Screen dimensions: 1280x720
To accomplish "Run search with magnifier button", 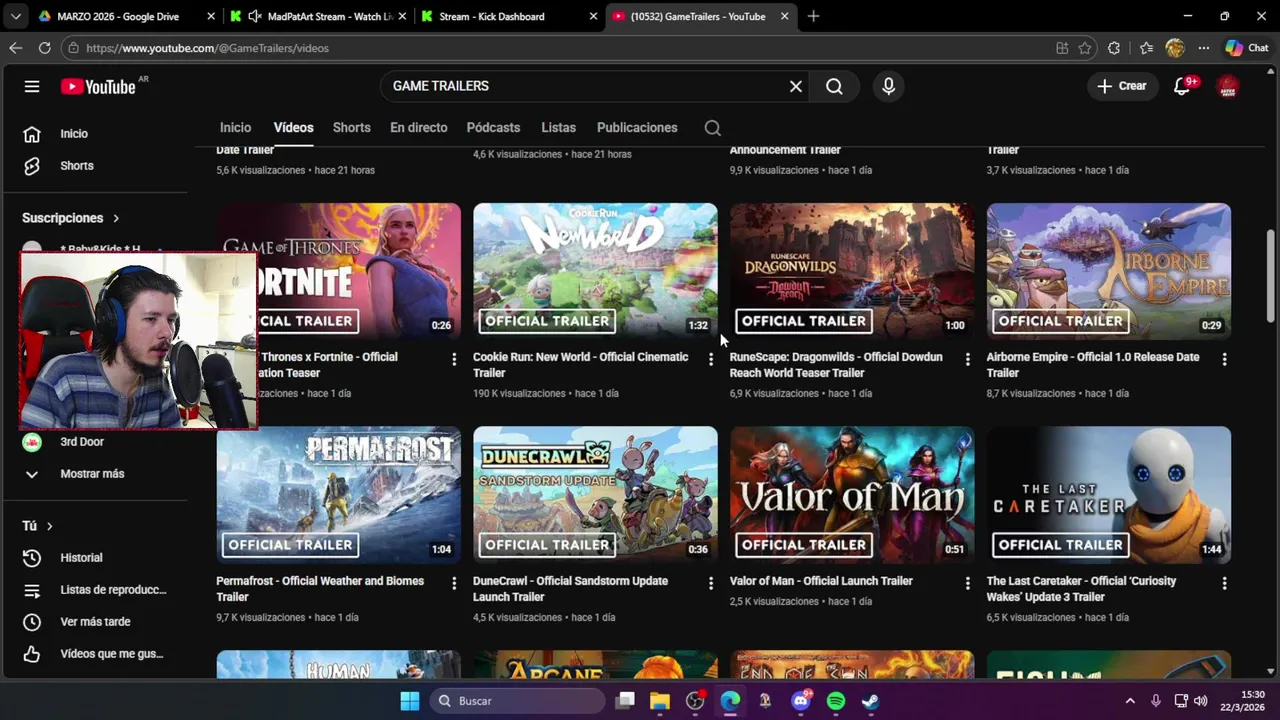I will (x=834, y=86).
